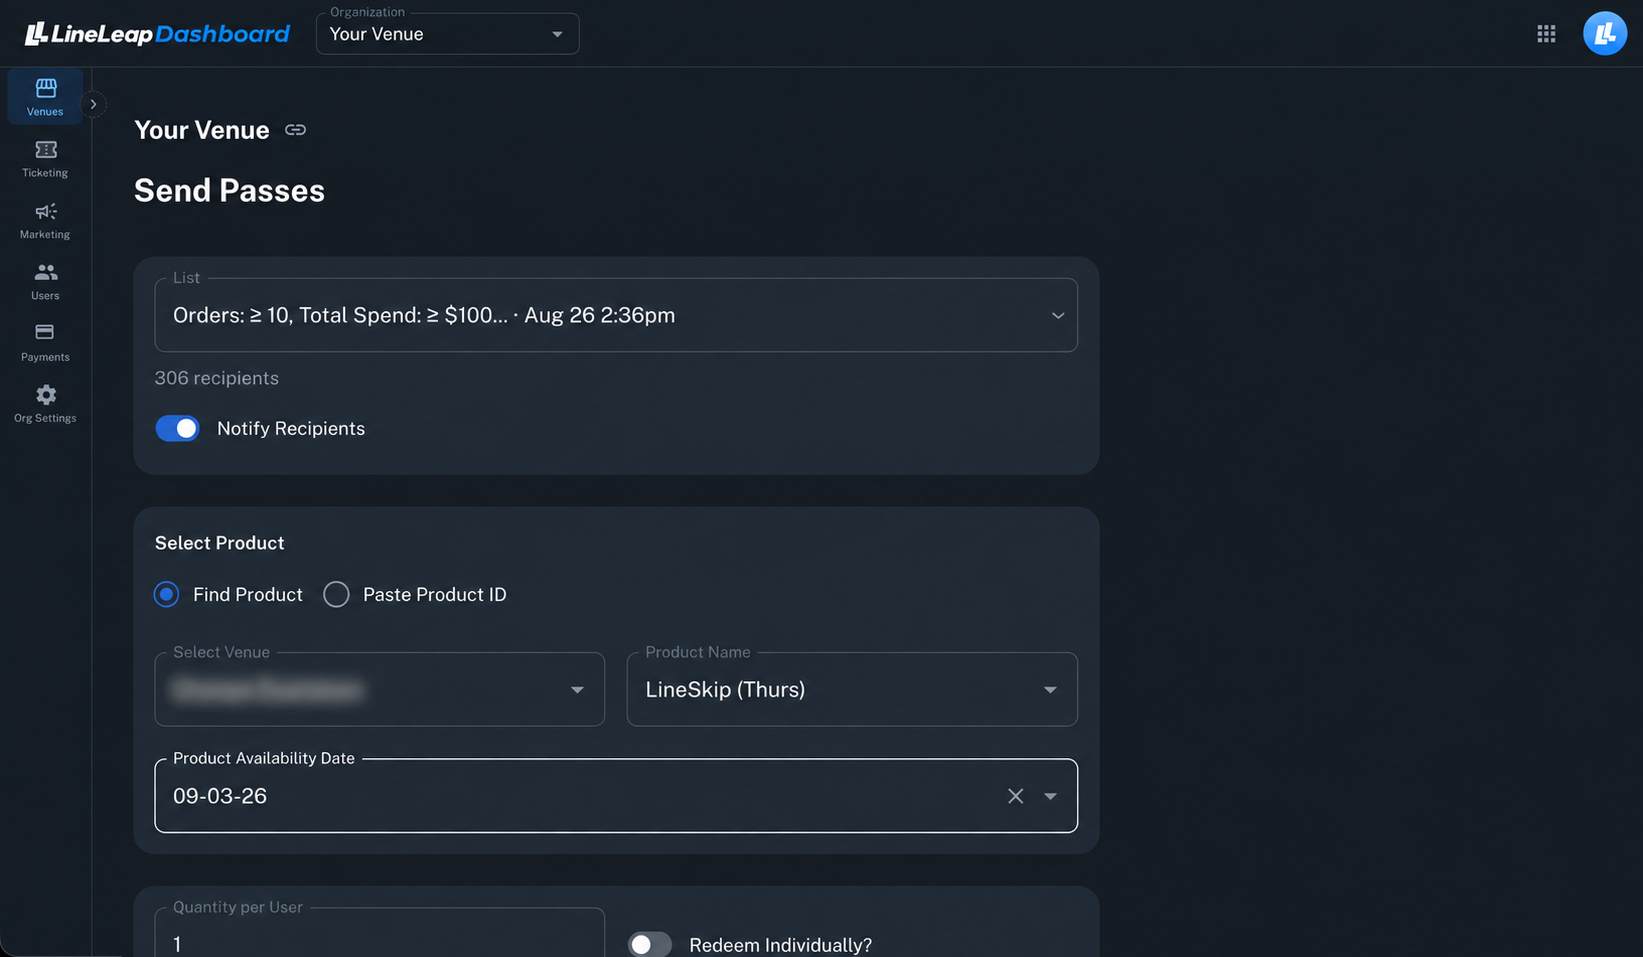Select the Paste Product ID radio option
Image resolution: width=1643 pixels, height=957 pixels.
[336, 594]
